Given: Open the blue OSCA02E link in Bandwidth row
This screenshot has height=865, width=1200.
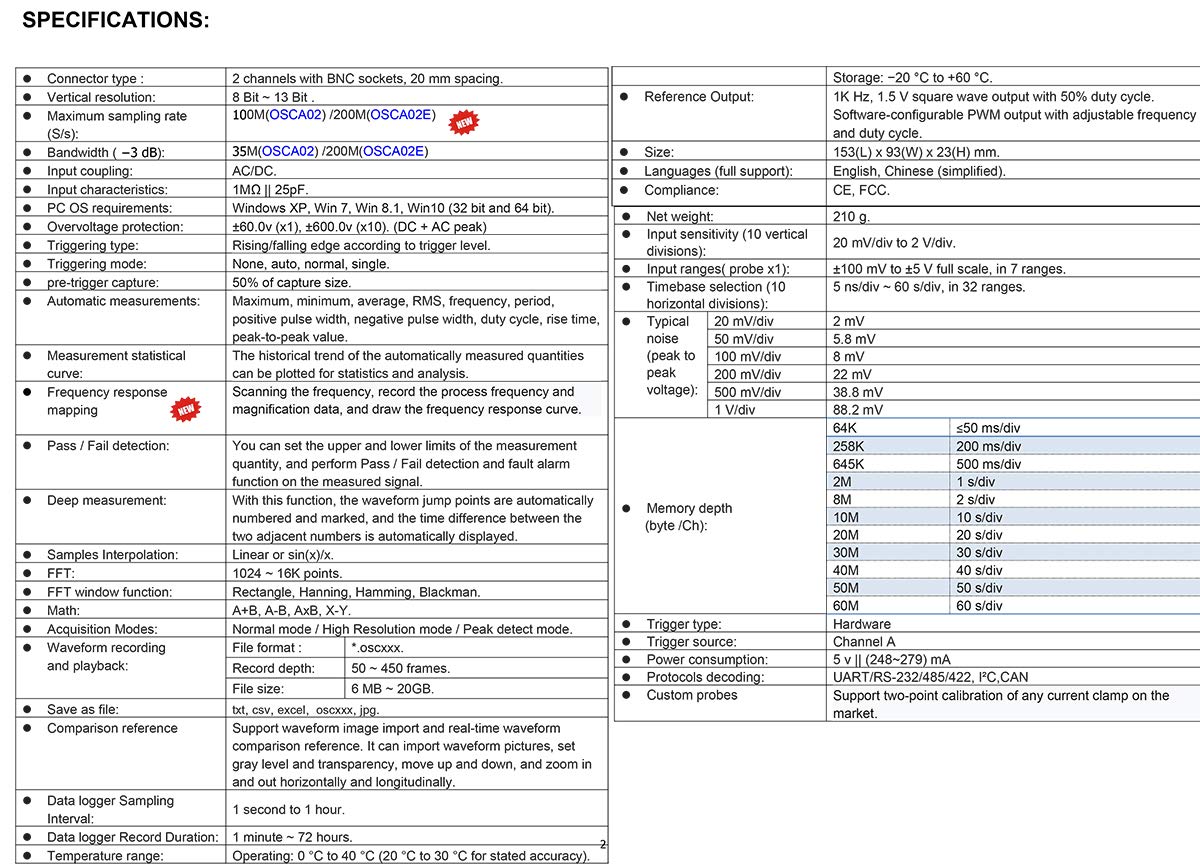Looking at the screenshot, I should [x=394, y=152].
